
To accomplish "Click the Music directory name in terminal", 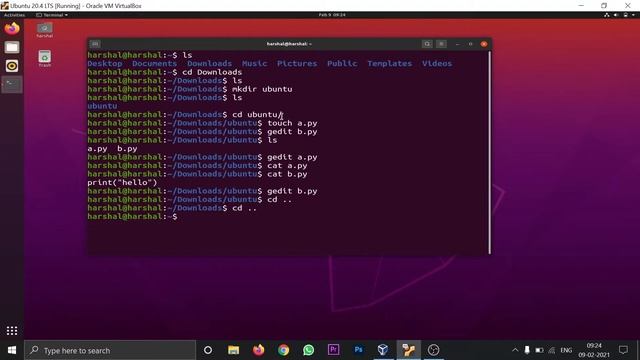I will pyautogui.click(x=254, y=64).
